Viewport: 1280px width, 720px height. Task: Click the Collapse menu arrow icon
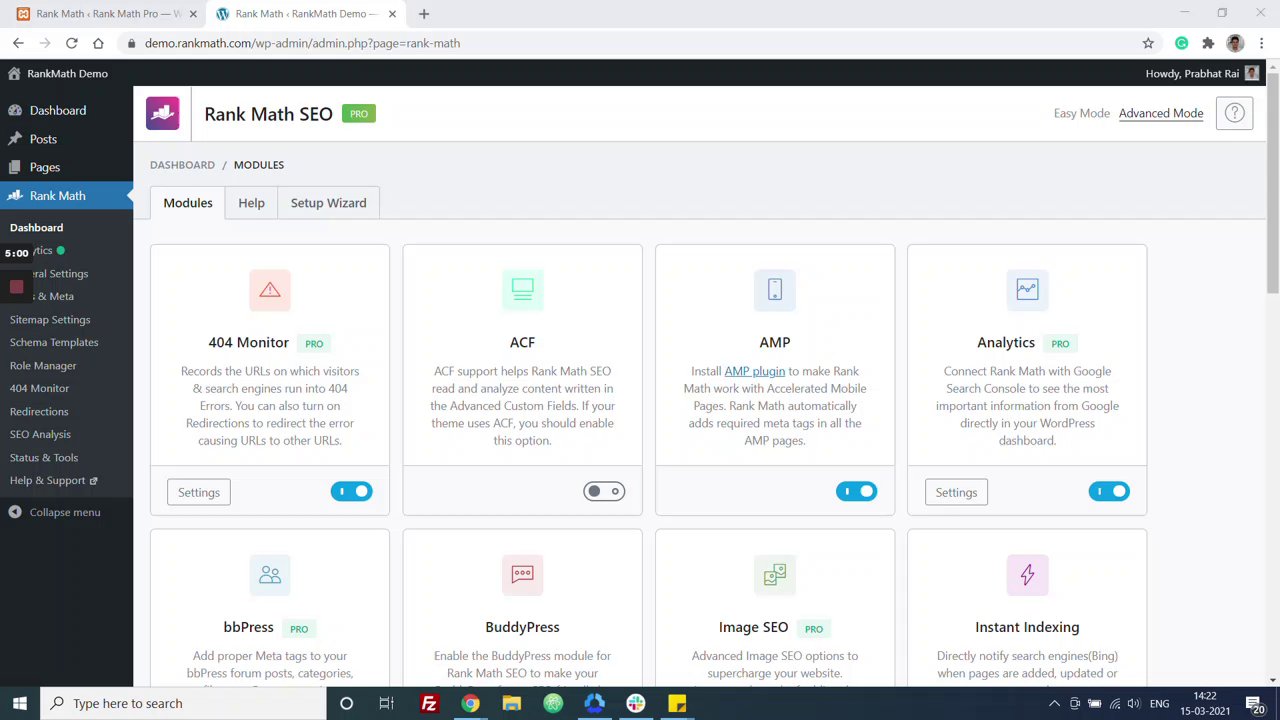[15, 512]
